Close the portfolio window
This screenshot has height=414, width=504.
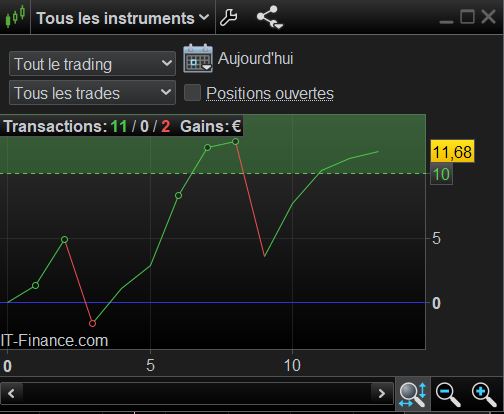[488, 16]
